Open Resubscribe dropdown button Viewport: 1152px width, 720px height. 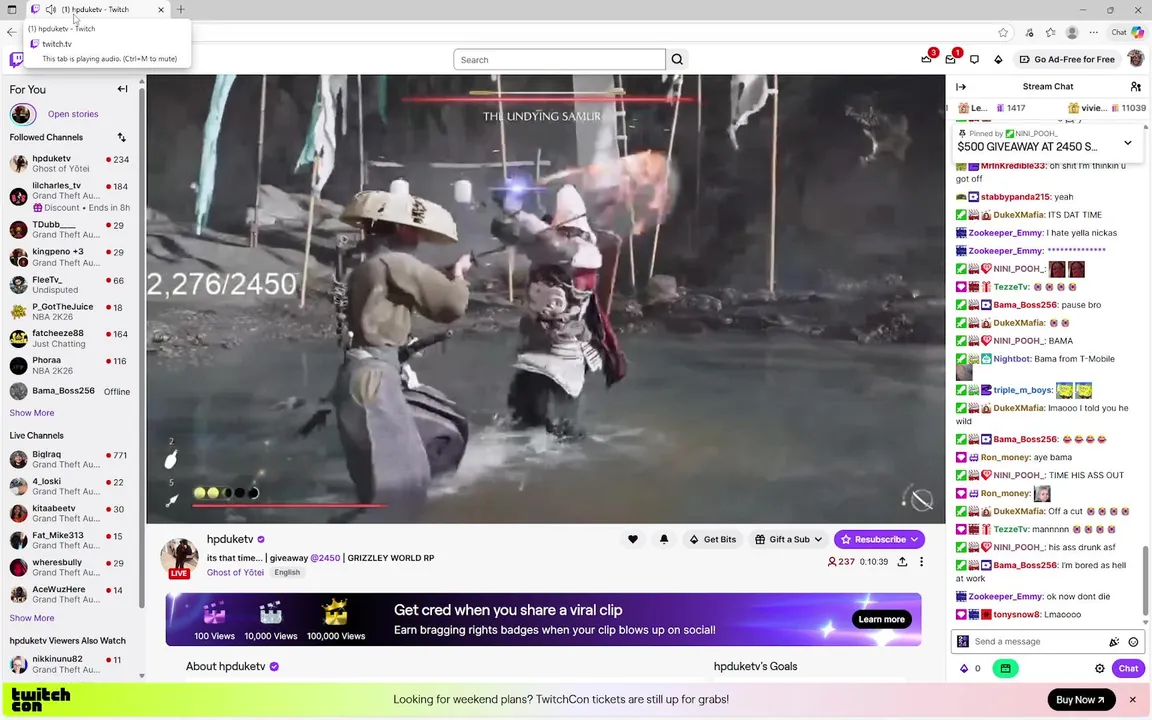pyautogui.click(x=879, y=539)
